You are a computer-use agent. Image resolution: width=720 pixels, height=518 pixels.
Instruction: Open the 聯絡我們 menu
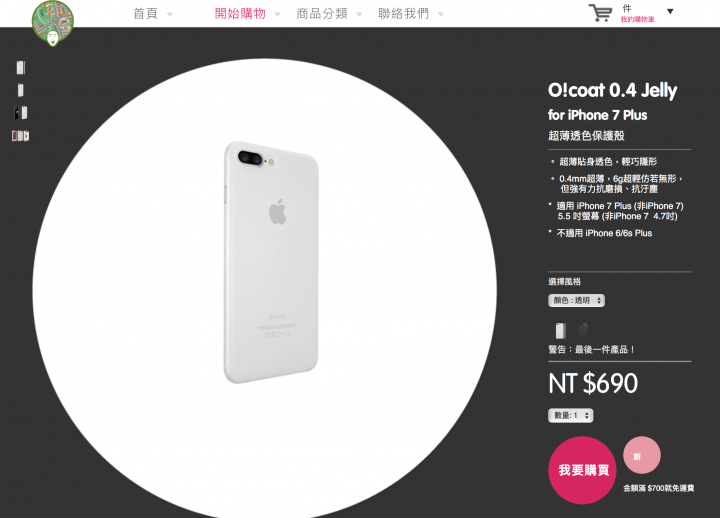(x=404, y=14)
